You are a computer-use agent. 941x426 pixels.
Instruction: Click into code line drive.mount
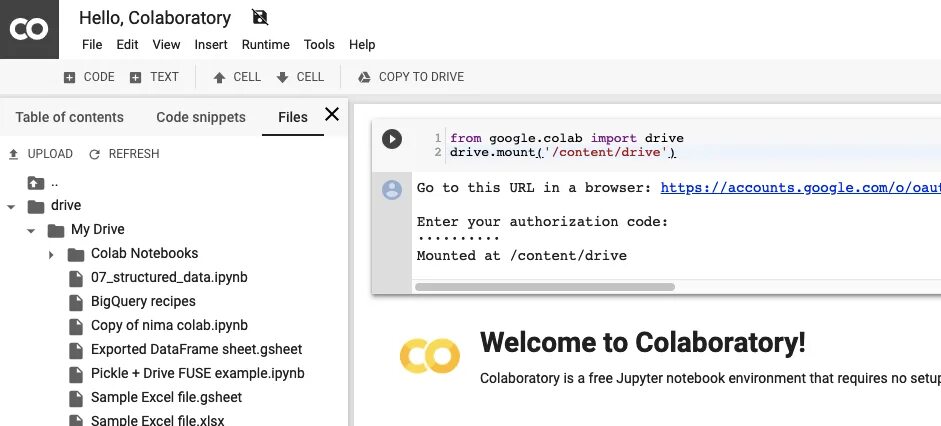[563, 152]
